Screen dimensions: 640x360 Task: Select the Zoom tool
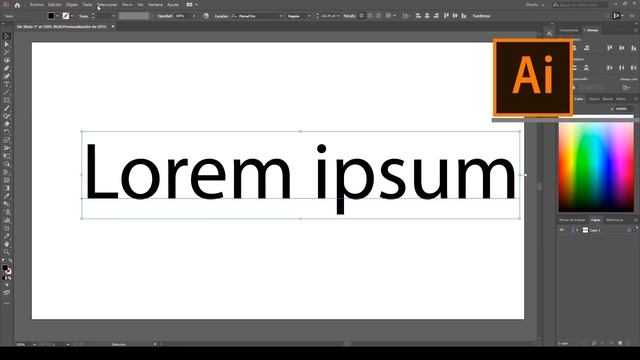(7, 252)
